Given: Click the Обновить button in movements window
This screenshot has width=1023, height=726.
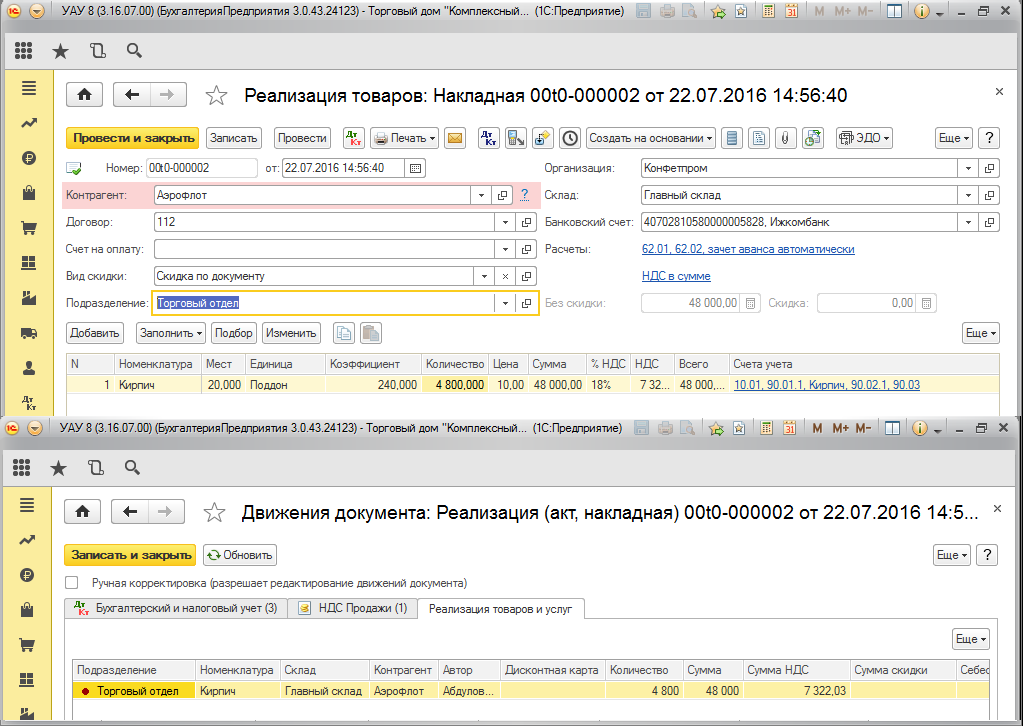Looking at the screenshot, I should 240,555.
